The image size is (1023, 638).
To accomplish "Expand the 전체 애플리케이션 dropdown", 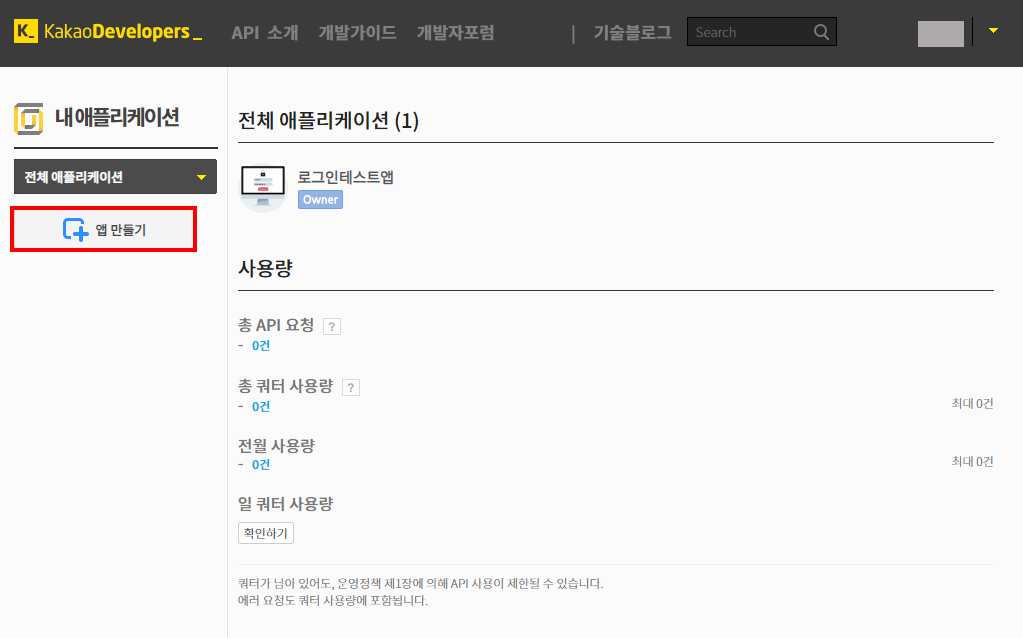I will coord(115,177).
